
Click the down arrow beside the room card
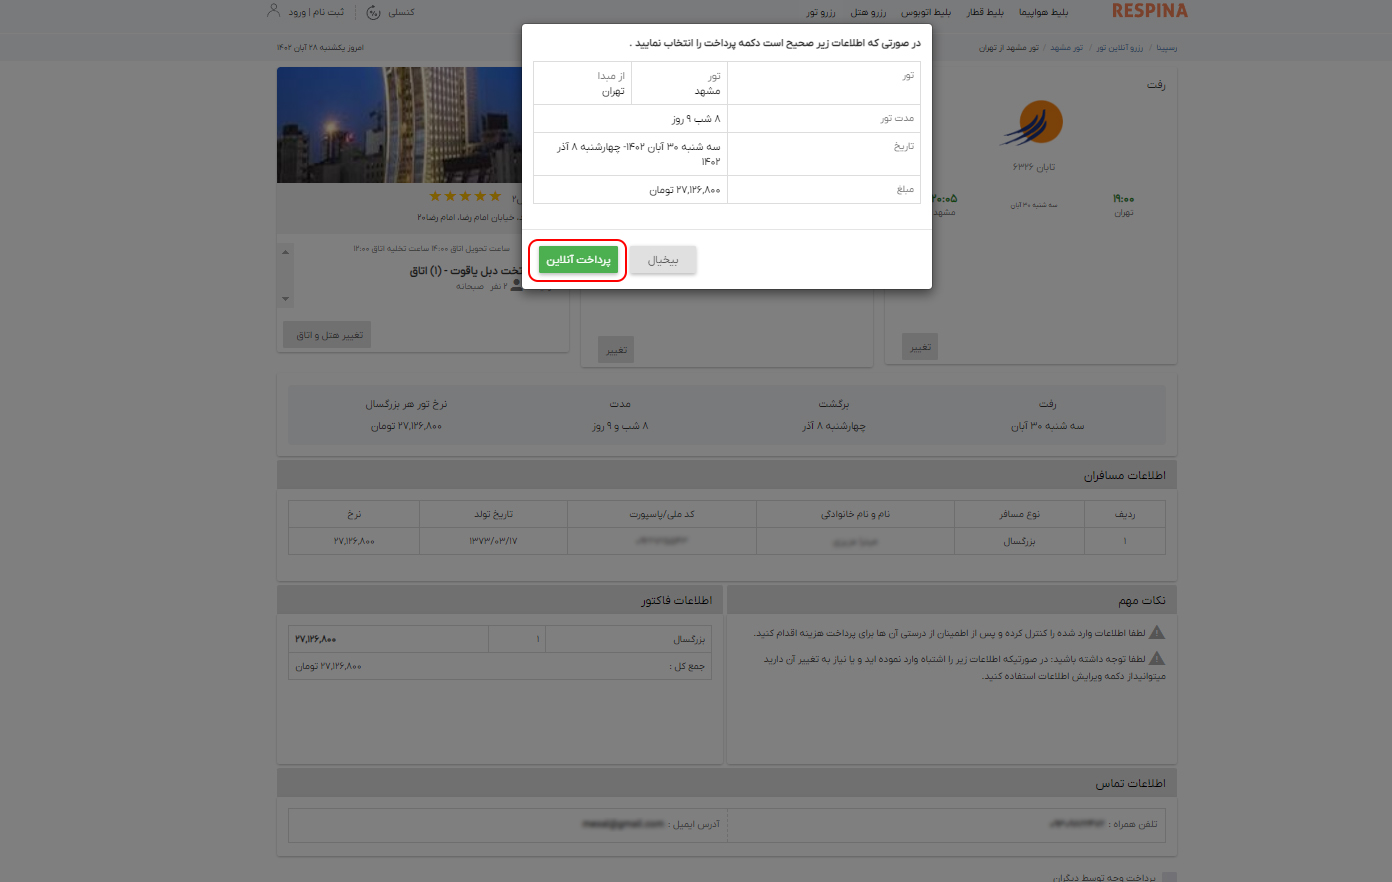pyautogui.click(x=285, y=296)
